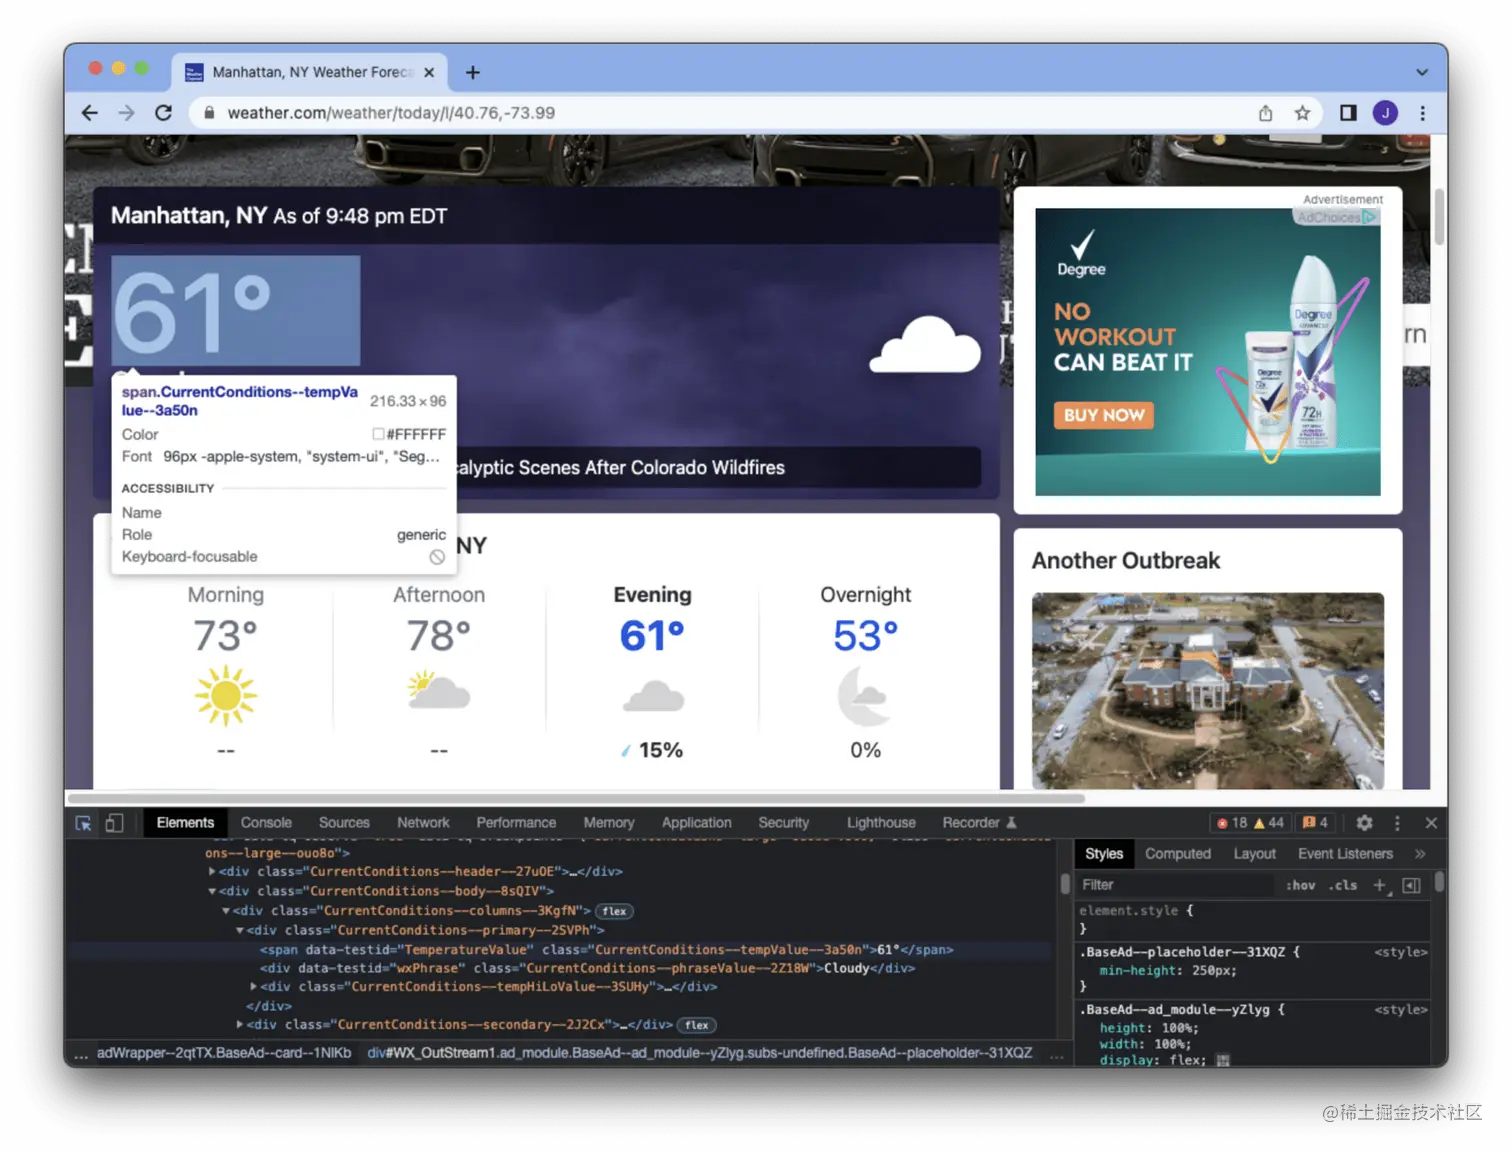This screenshot has width=1512, height=1152.
Task: Click the Styles Filter input field
Action: pyautogui.click(x=1178, y=885)
